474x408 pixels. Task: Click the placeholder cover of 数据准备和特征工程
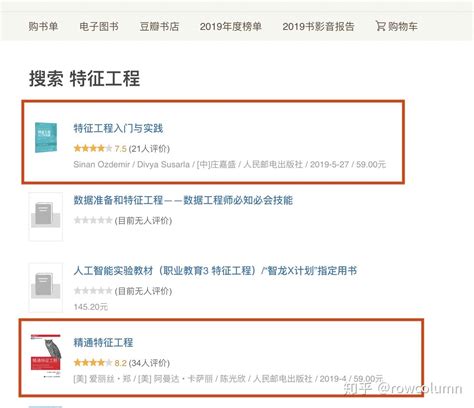coord(46,216)
